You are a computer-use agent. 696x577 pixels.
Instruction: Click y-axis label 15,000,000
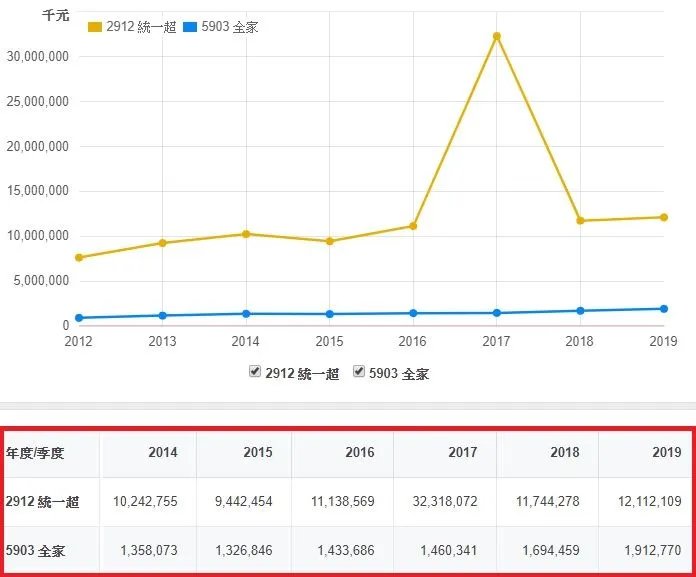38,191
